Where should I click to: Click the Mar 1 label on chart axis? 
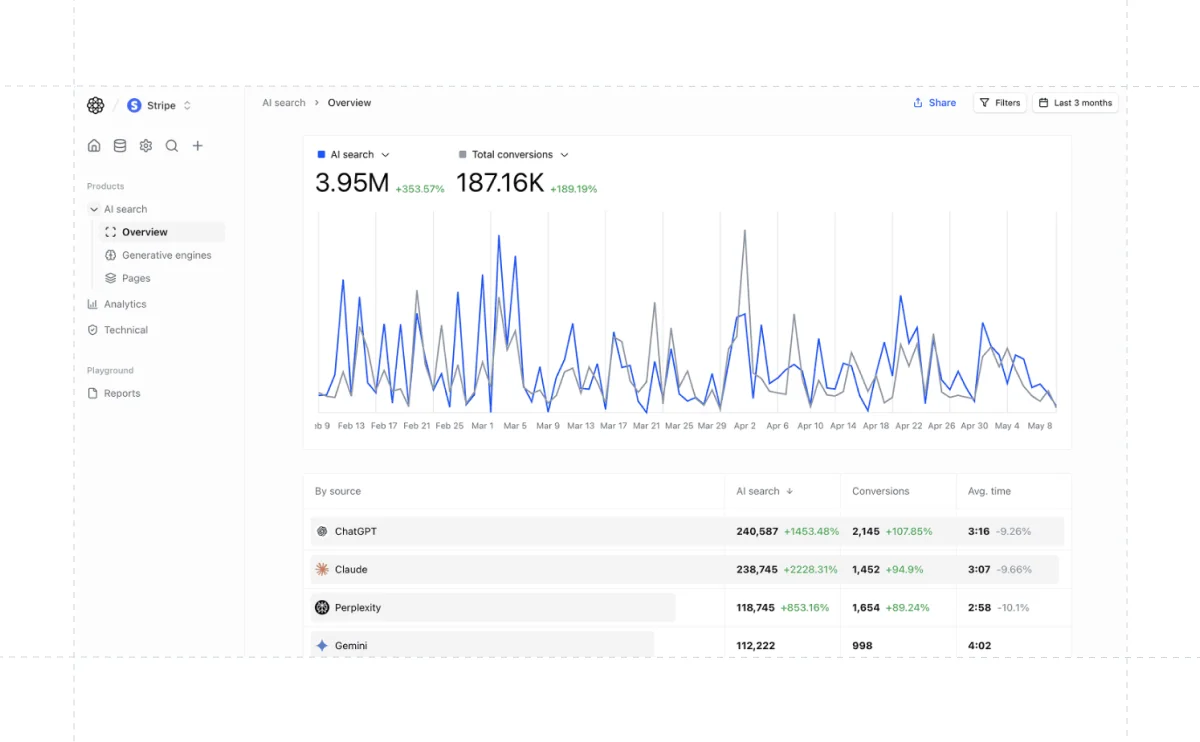pyautogui.click(x=482, y=426)
